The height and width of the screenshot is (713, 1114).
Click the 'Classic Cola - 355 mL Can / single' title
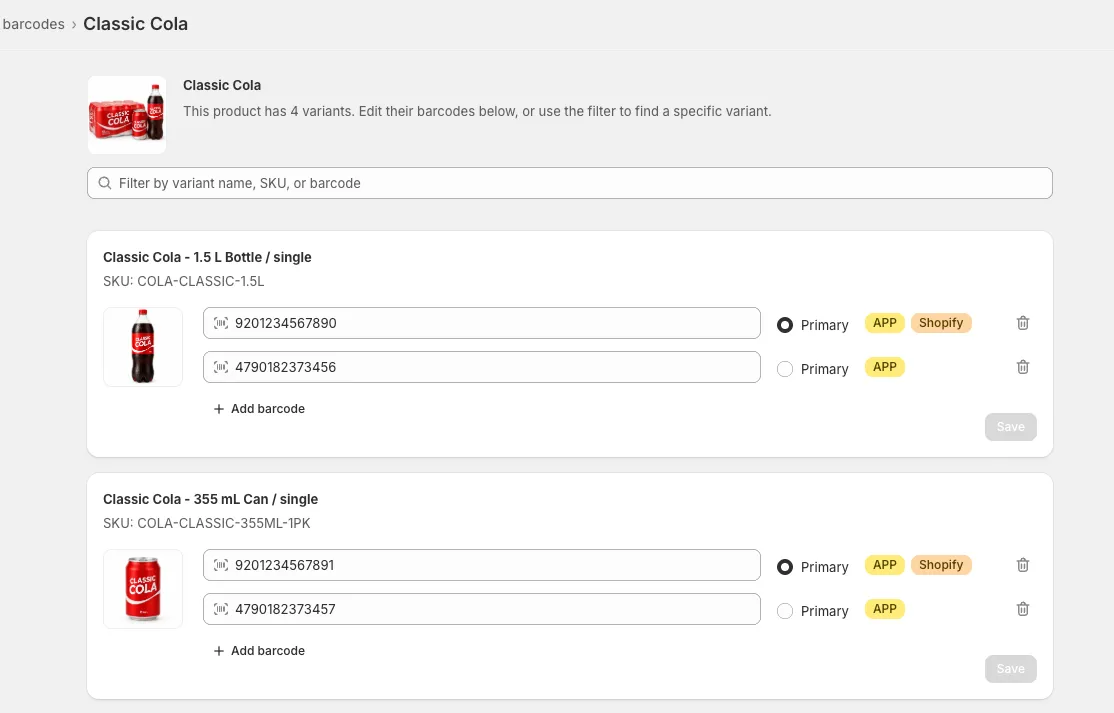pyautogui.click(x=210, y=499)
